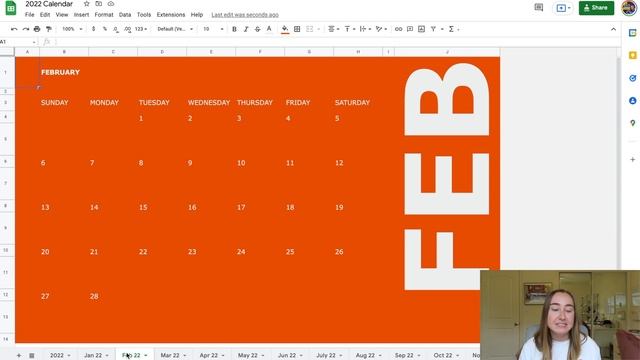Open the Edit menu
The width and height of the screenshot is (640, 360).
point(45,15)
